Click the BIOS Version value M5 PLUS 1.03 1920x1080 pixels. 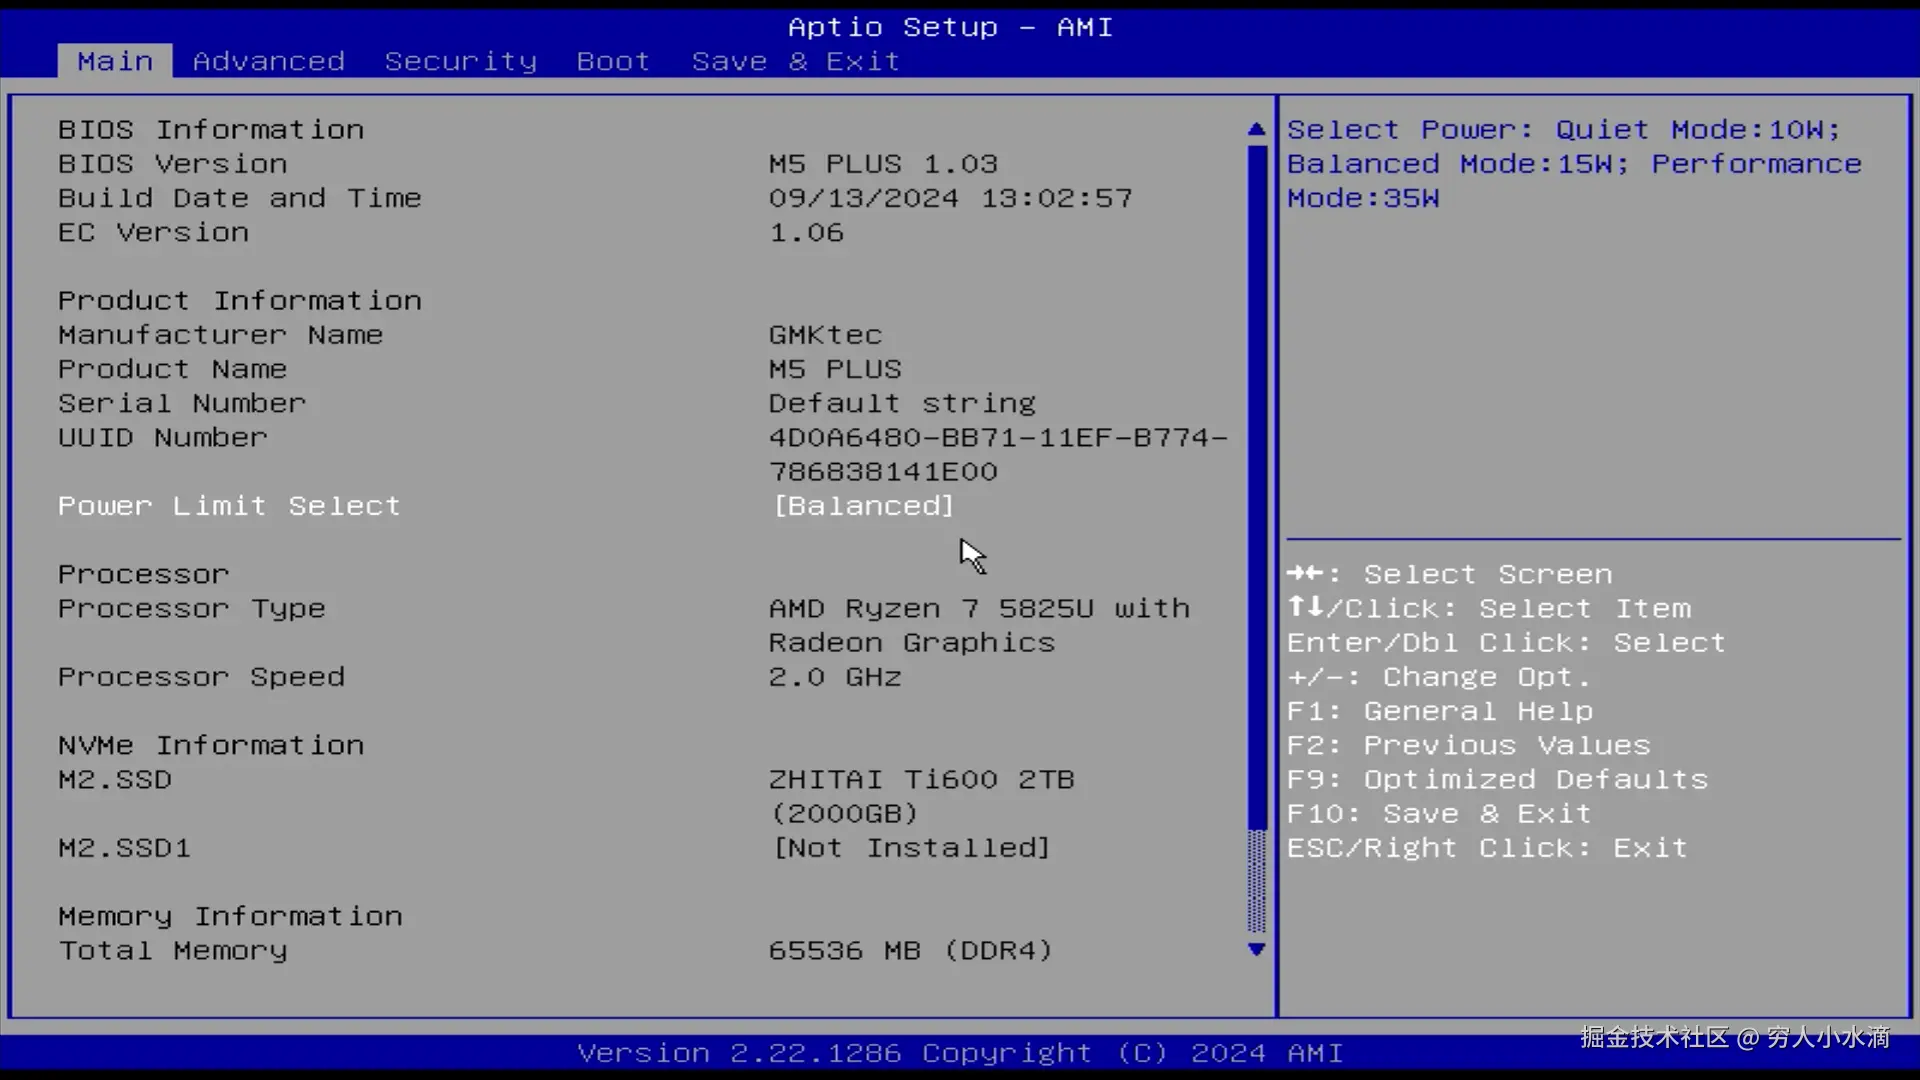(x=883, y=164)
